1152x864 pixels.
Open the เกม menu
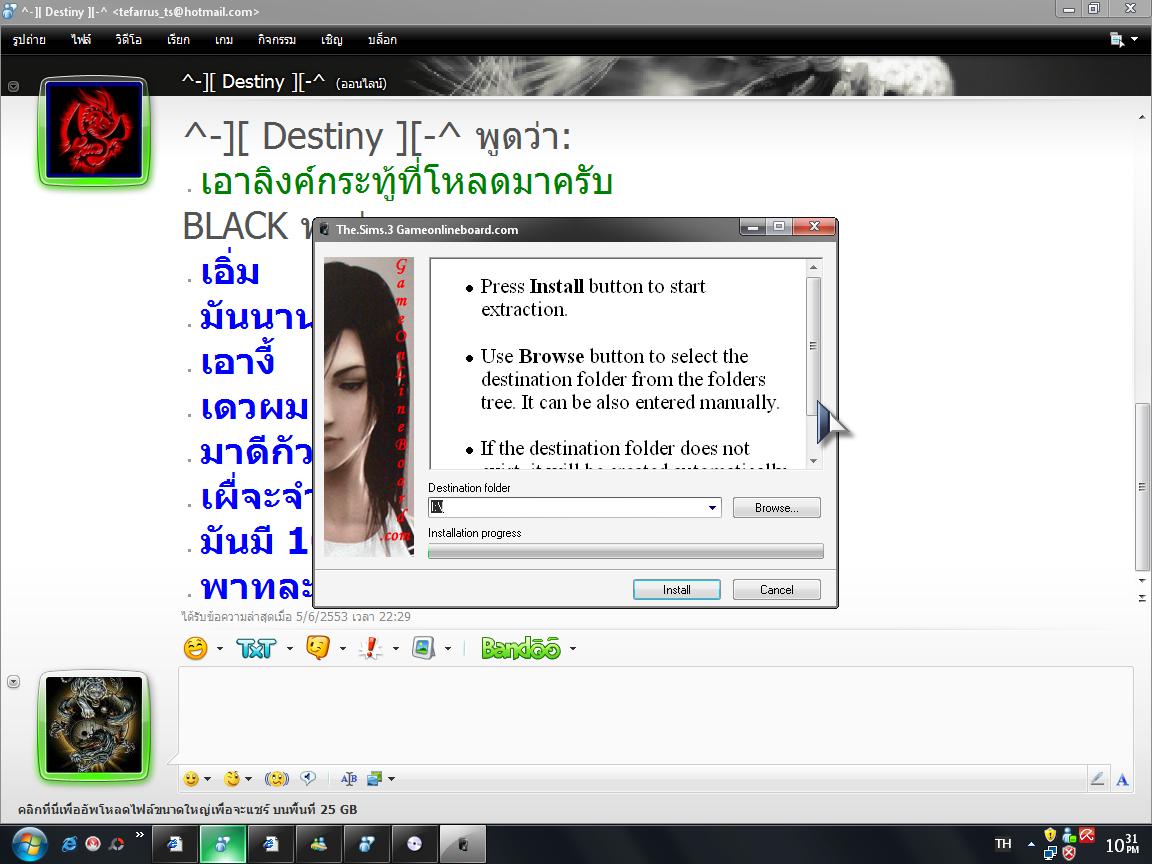(x=224, y=40)
